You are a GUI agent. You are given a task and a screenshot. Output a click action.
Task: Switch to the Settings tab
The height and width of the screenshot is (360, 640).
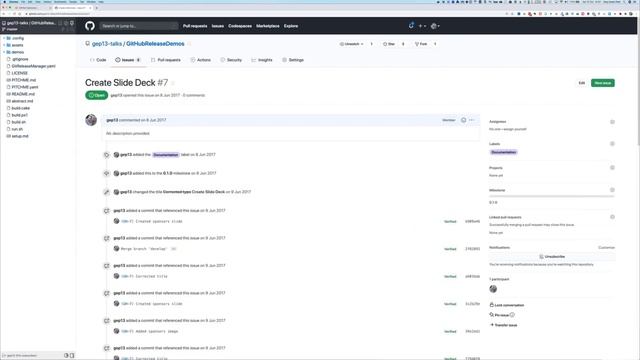tap(293, 60)
